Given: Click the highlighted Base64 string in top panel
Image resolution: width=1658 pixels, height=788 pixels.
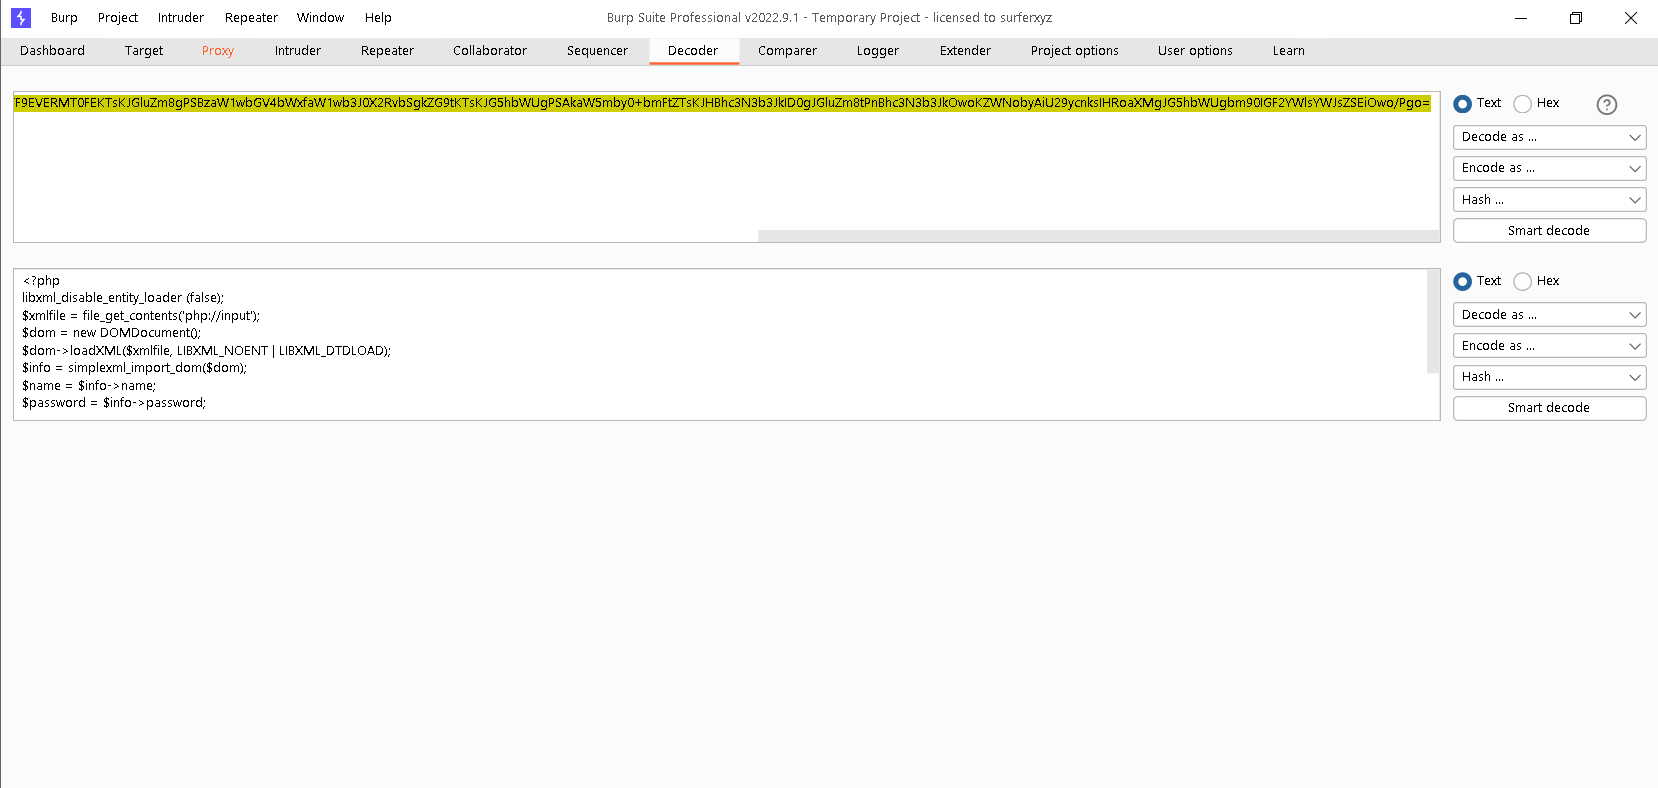Looking at the screenshot, I should (722, 103).
